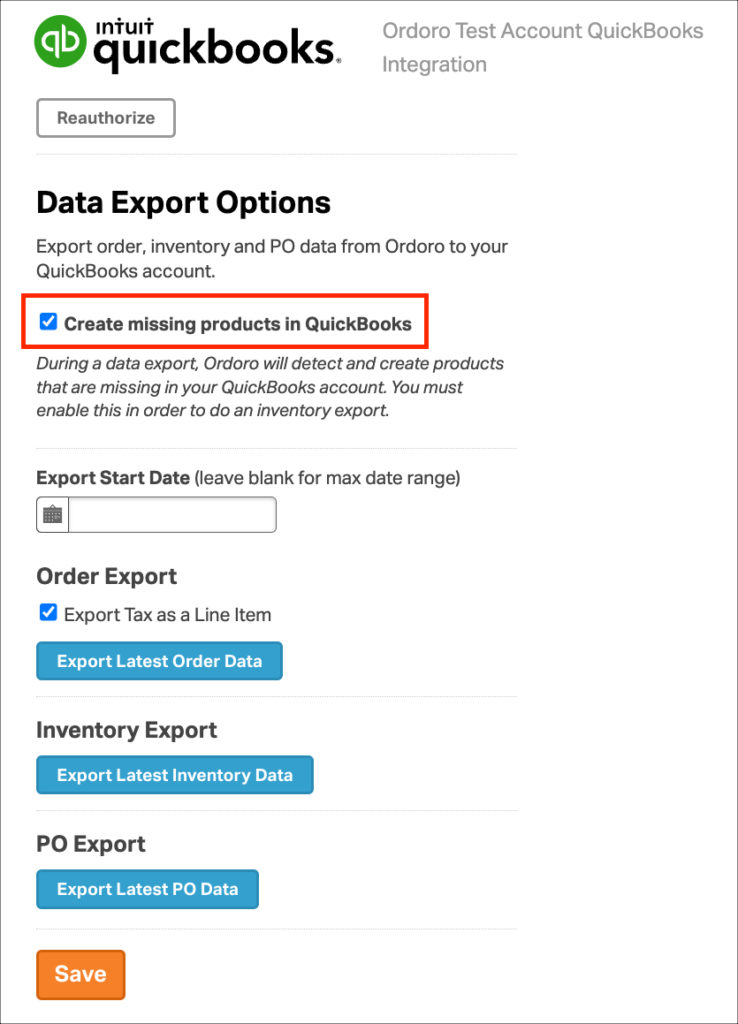Click the Reauthorize button
Screen dimensions: 738x1024
(x=106, y=118)
